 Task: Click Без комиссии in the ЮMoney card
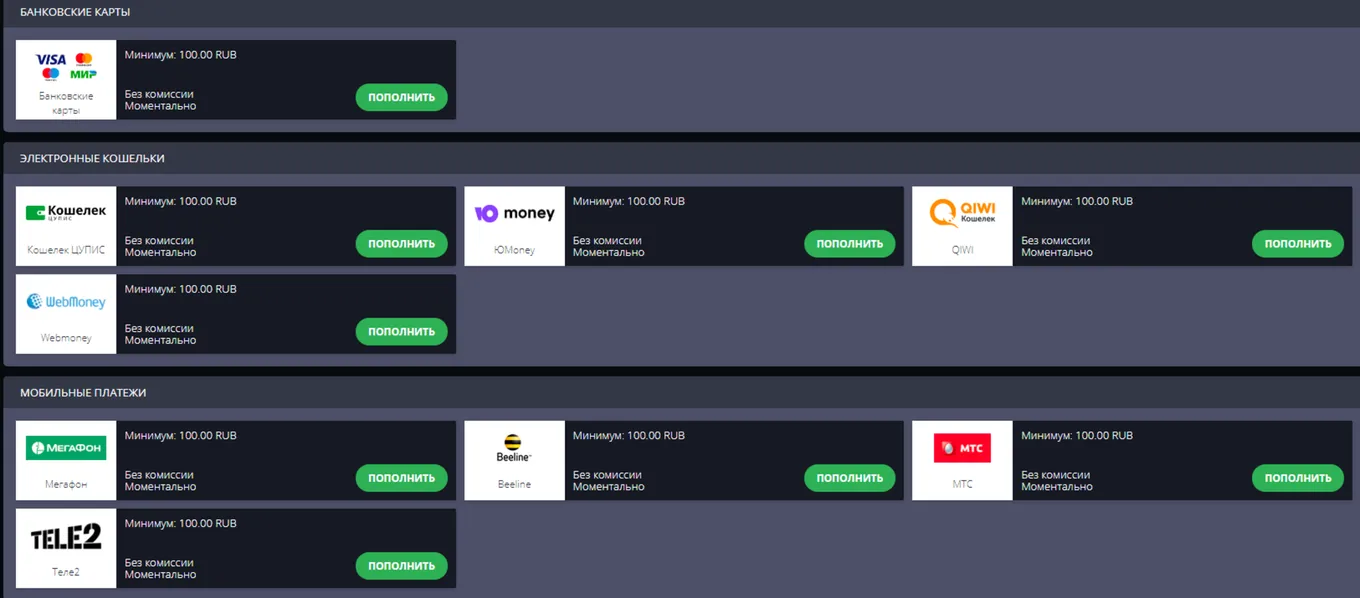[x=608, y=240]
